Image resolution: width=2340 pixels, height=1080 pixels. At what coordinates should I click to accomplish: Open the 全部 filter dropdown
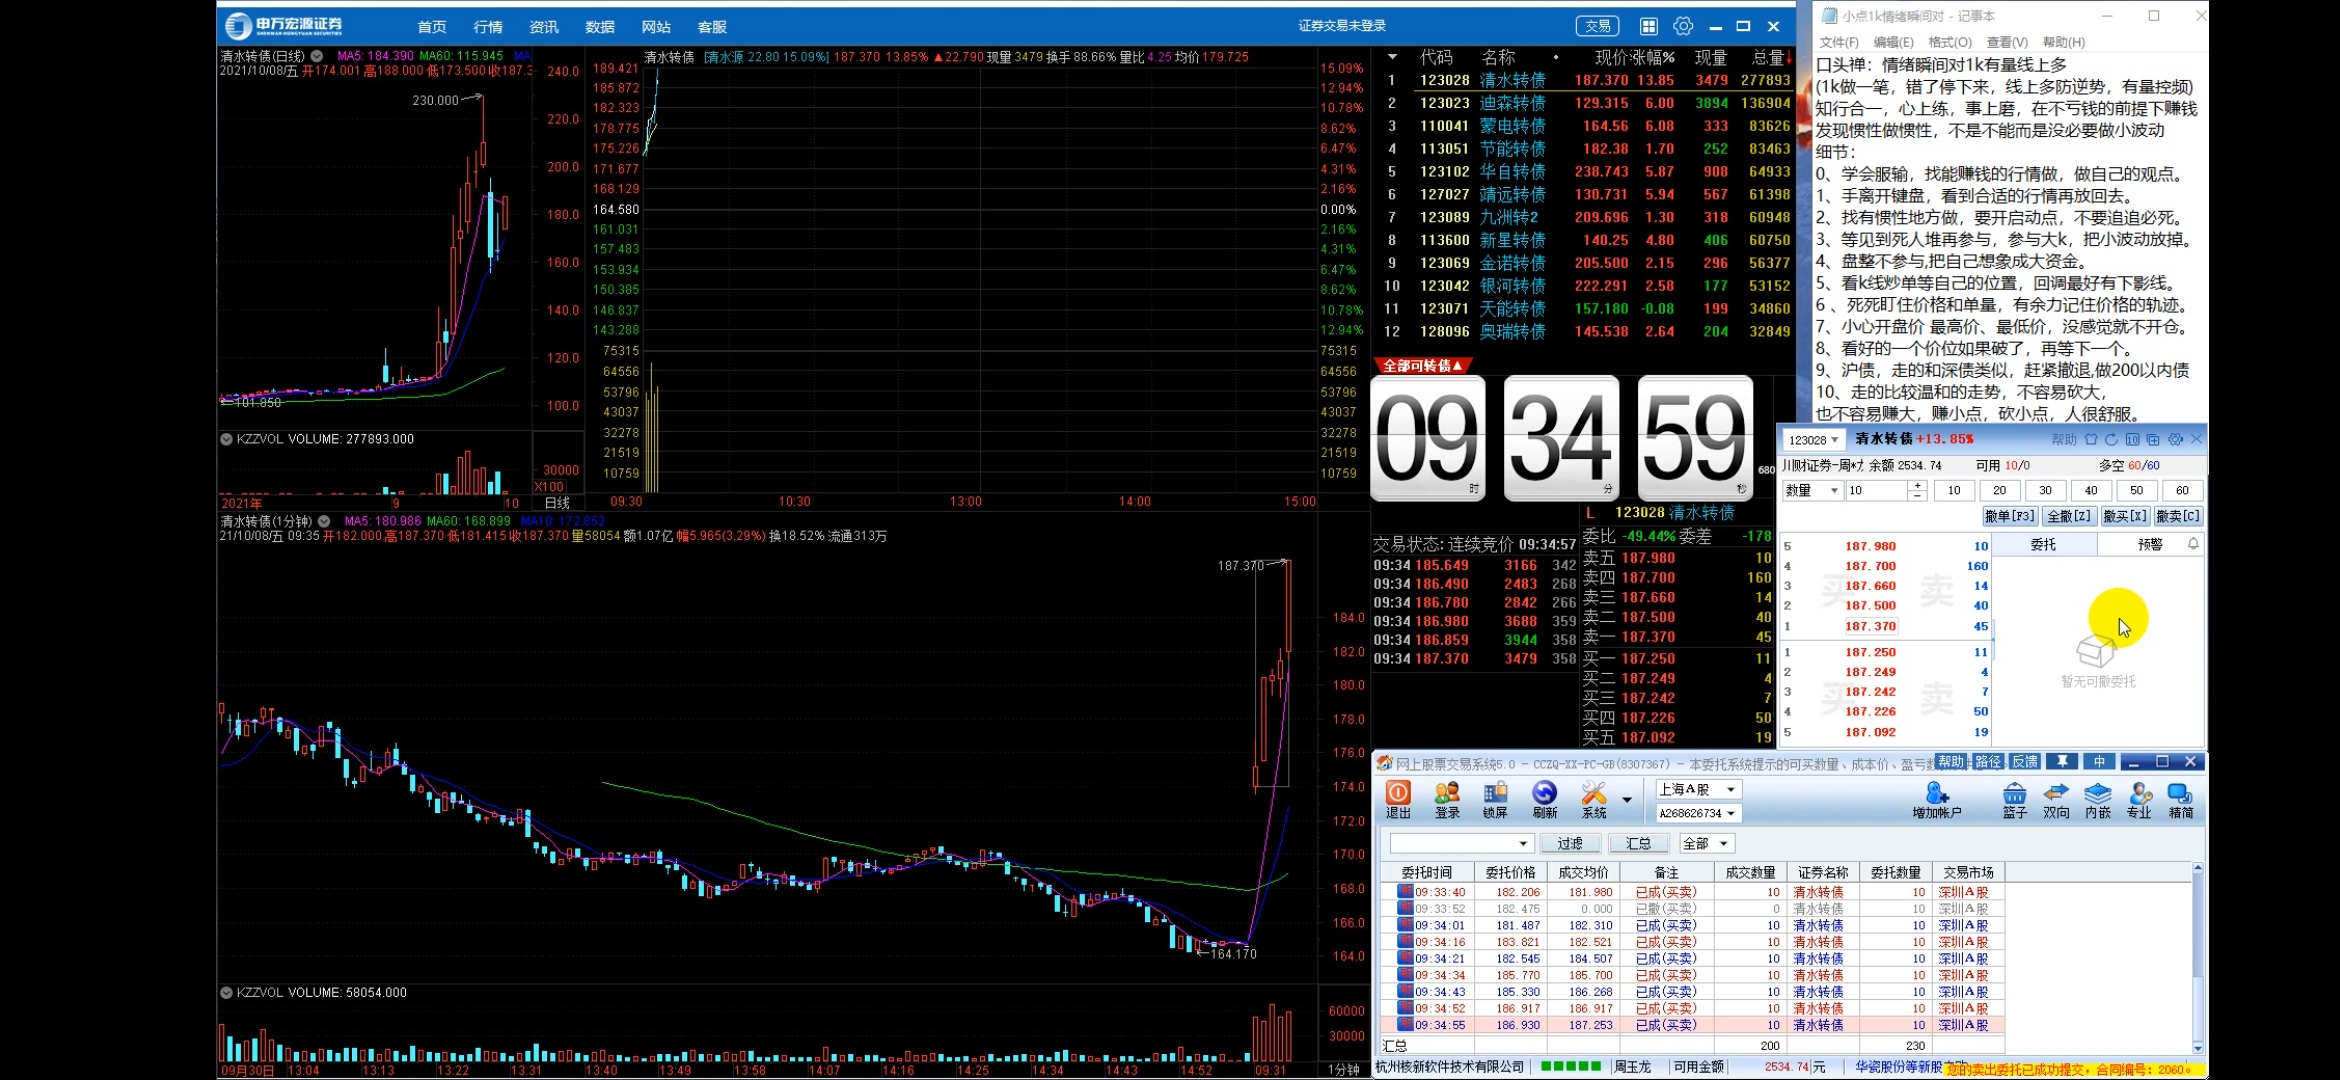coord(1706,844)
